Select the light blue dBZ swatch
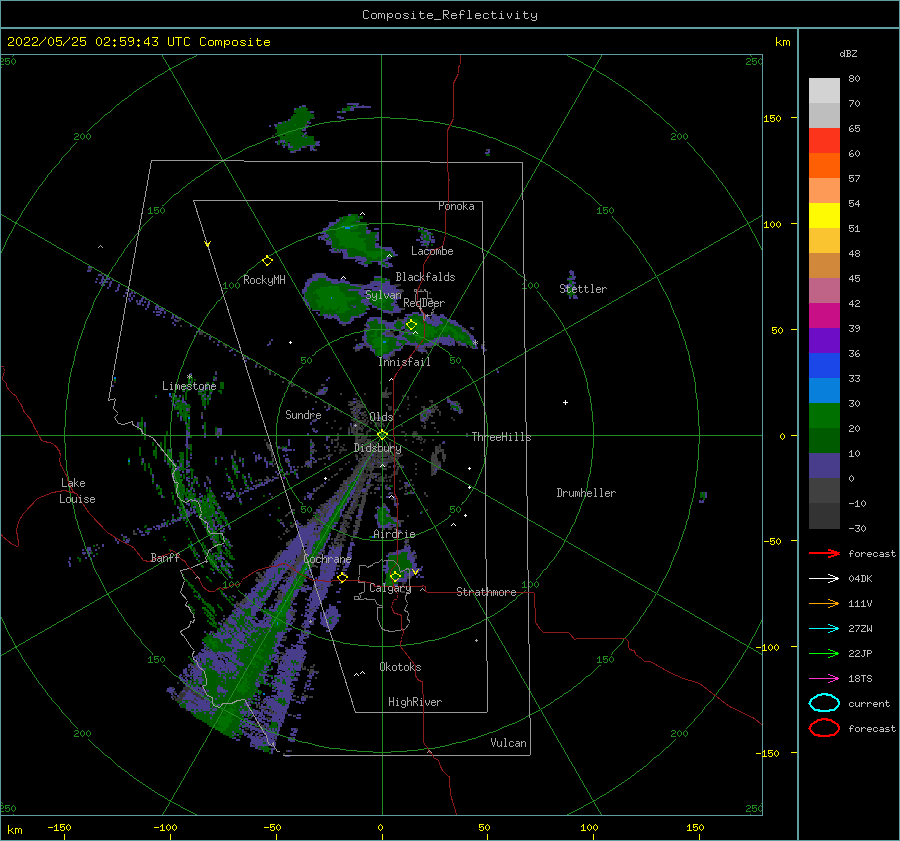 pyautogui.click(x=824, y=391)
